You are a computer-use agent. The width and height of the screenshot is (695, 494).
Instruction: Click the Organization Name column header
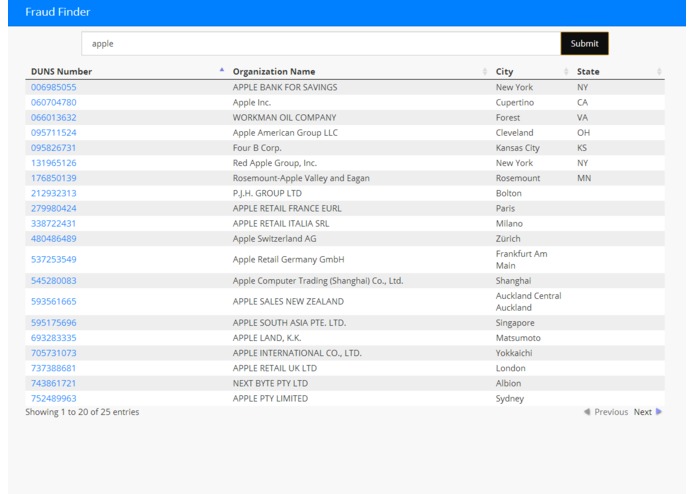click(x=274, y=71)
